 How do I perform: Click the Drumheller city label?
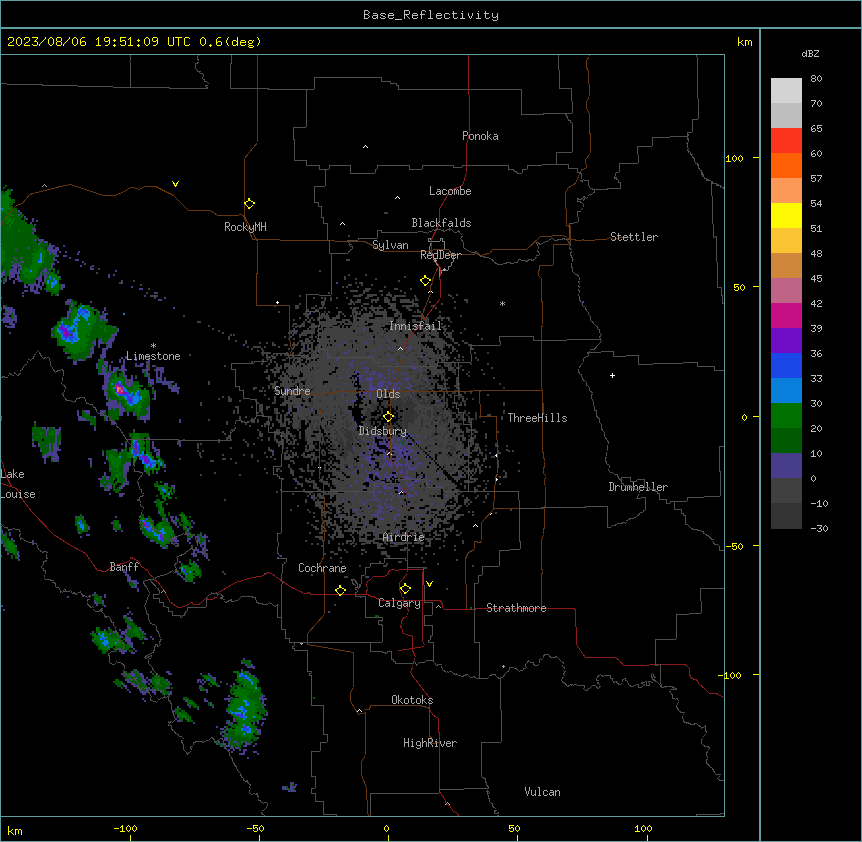638,487
